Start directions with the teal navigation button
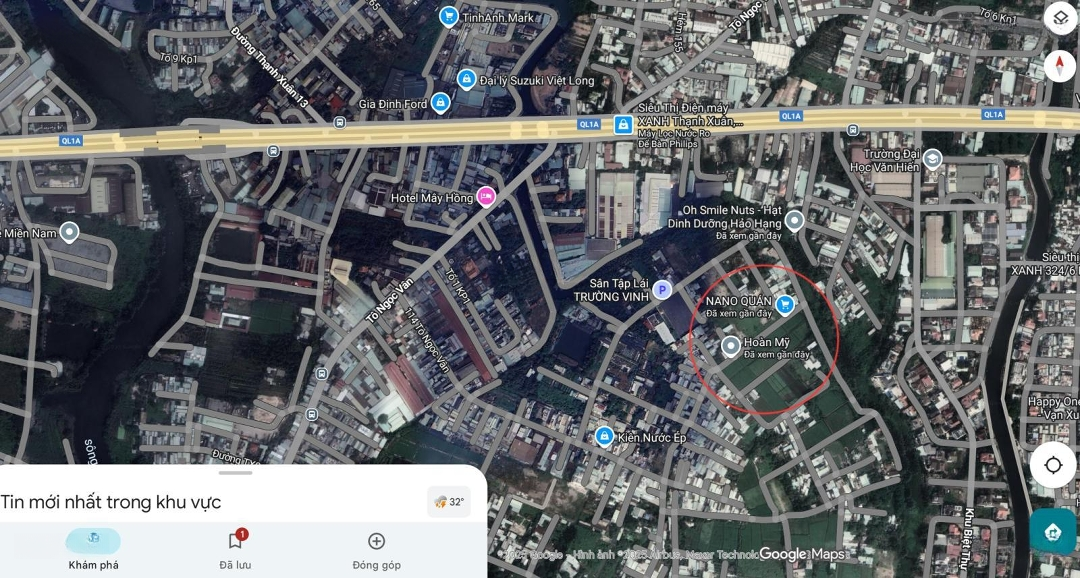The width and height of the screenshot is (1080, 578). (x=1052, y=531)
